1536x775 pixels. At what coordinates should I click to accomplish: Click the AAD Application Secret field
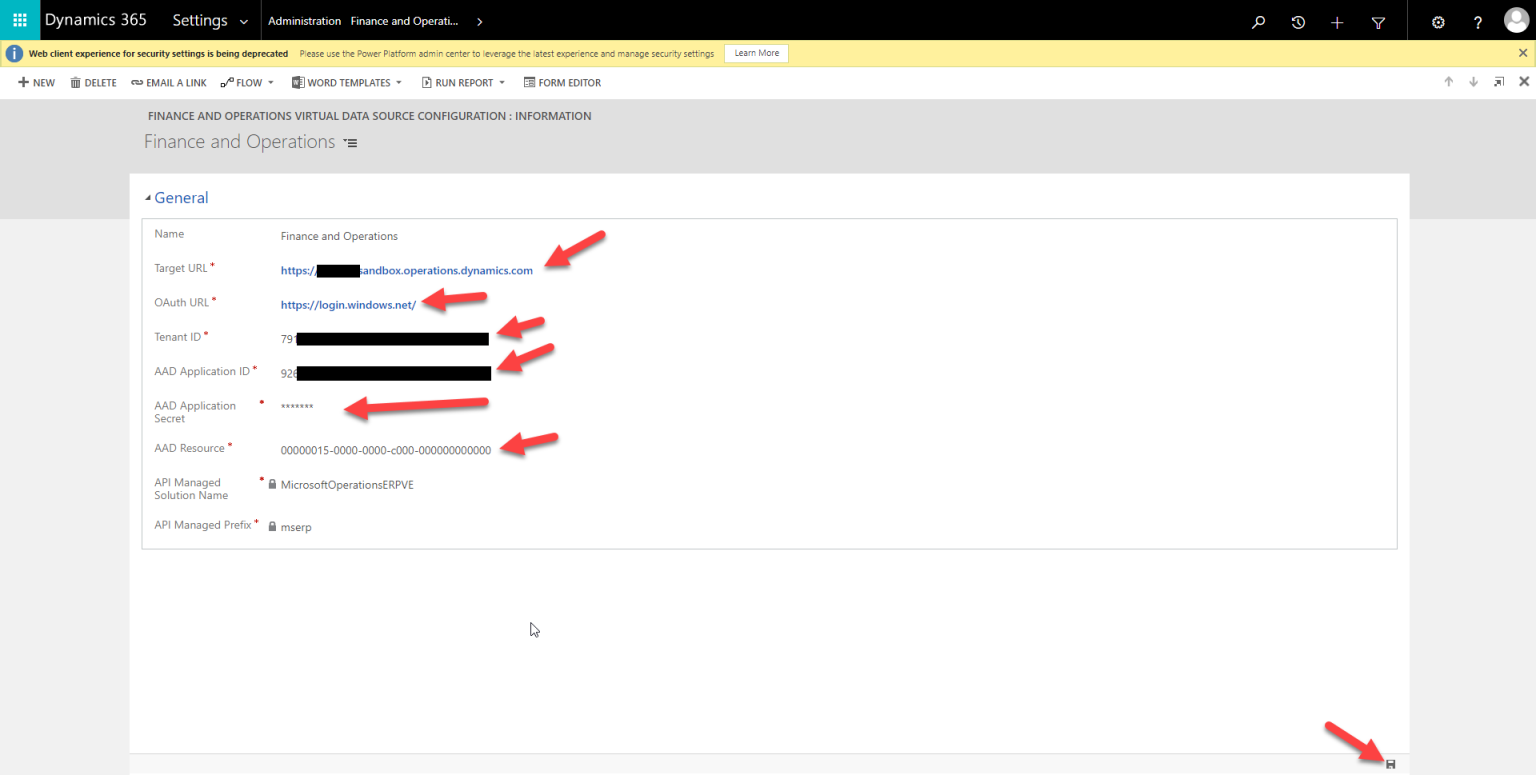pos(297,408)
